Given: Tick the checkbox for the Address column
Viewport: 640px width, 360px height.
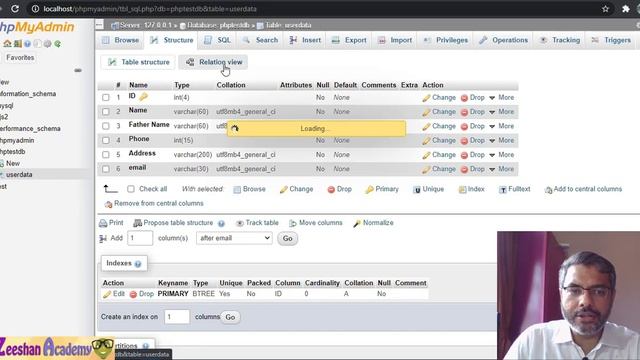Looking at the screenshot, I should tap(106, 155).
